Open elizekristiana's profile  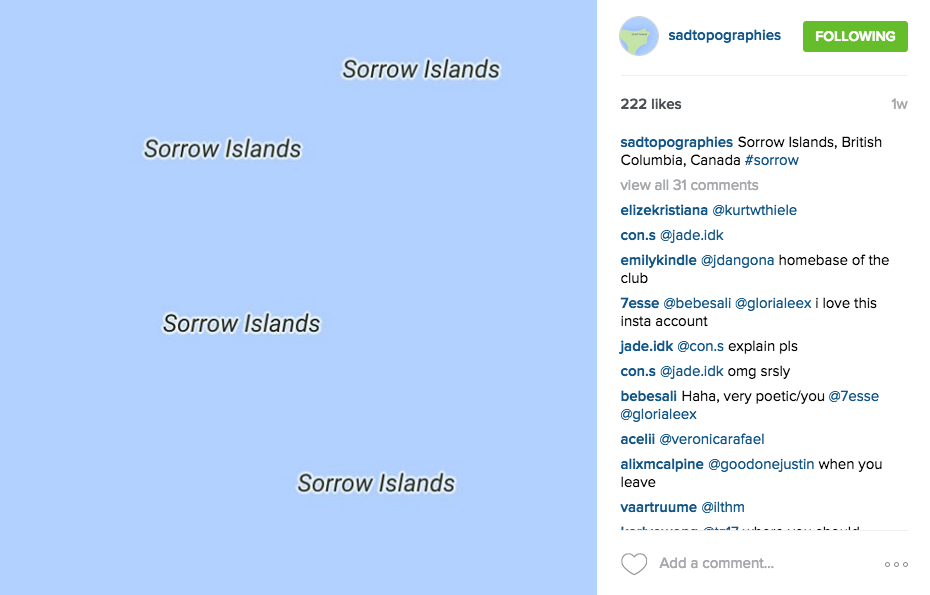click(x=664, y=210)
